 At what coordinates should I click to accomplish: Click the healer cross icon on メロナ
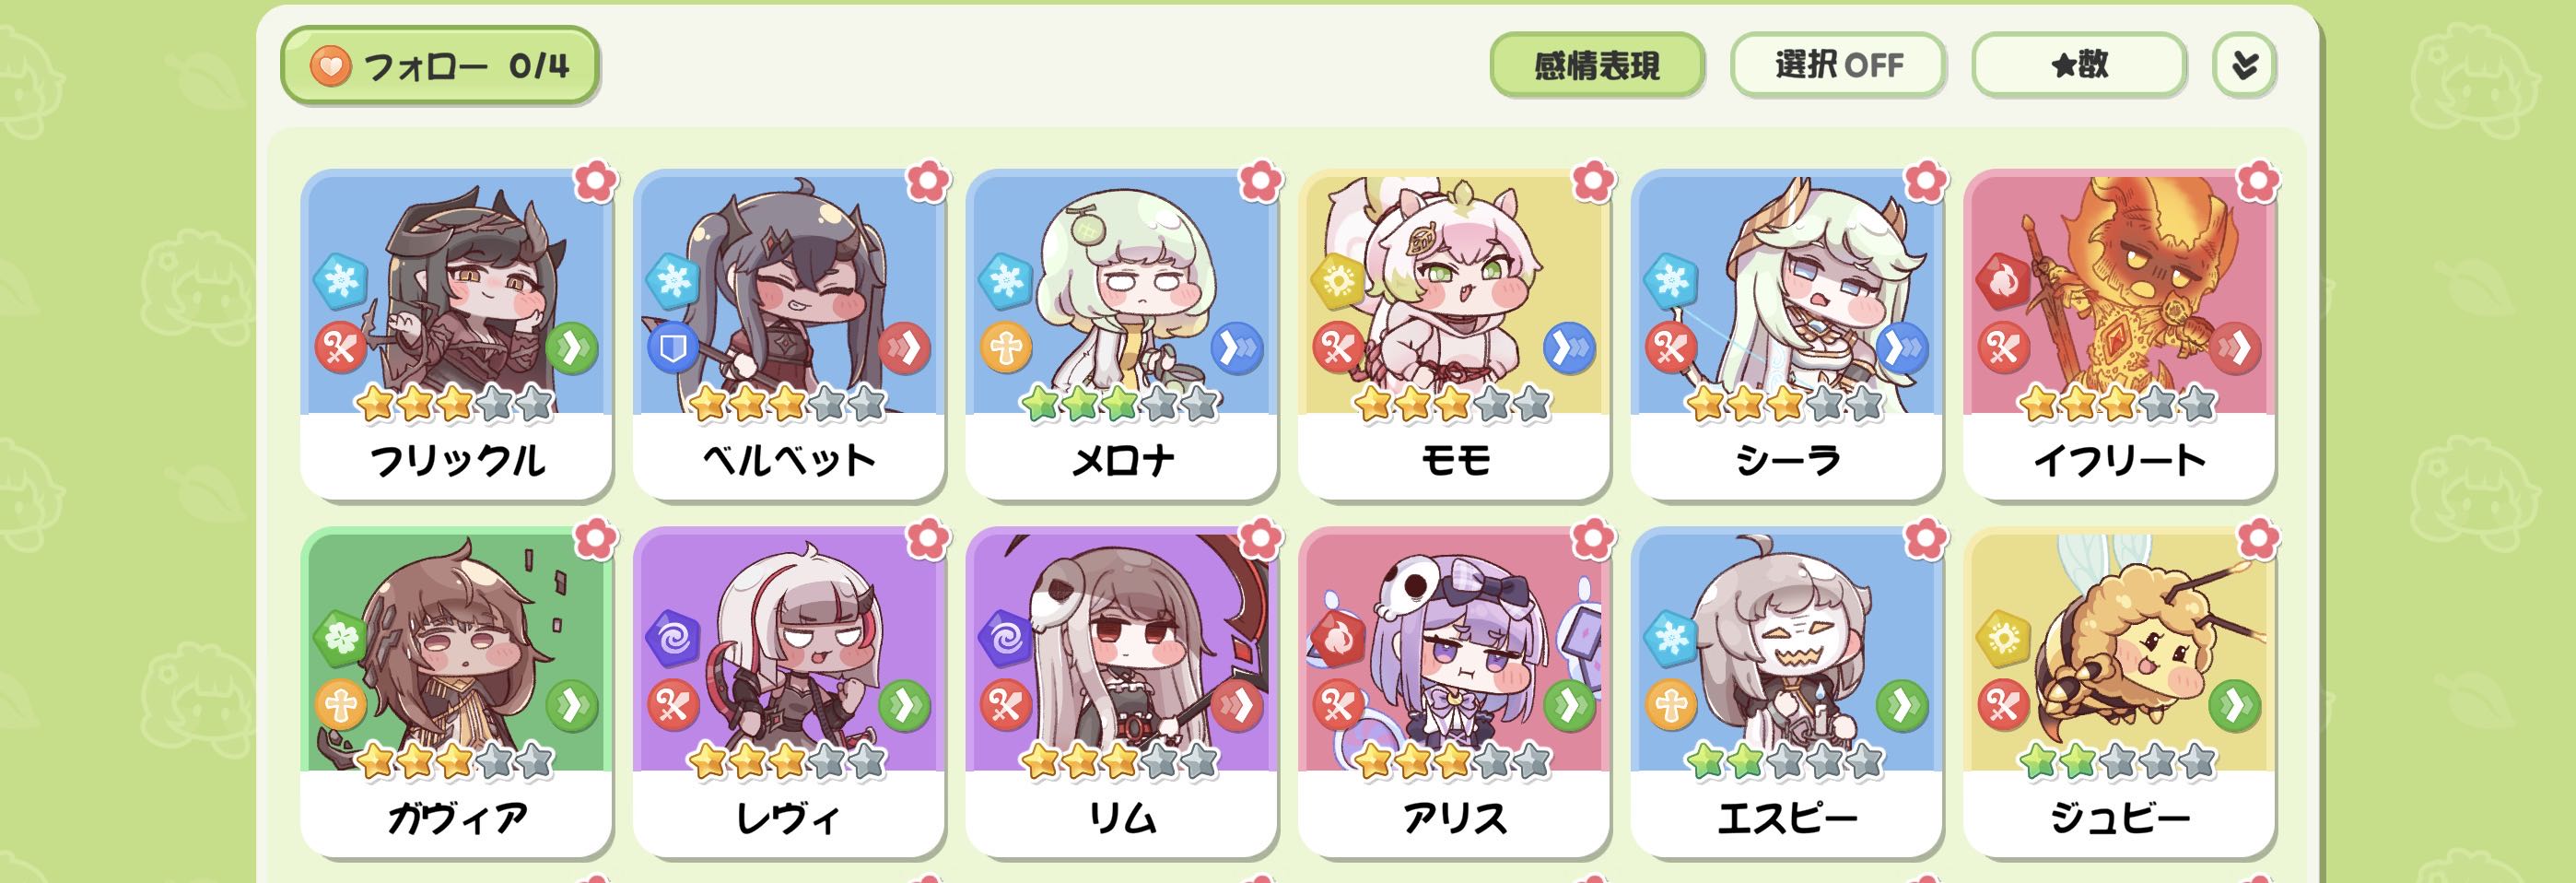click(1005, 348)
